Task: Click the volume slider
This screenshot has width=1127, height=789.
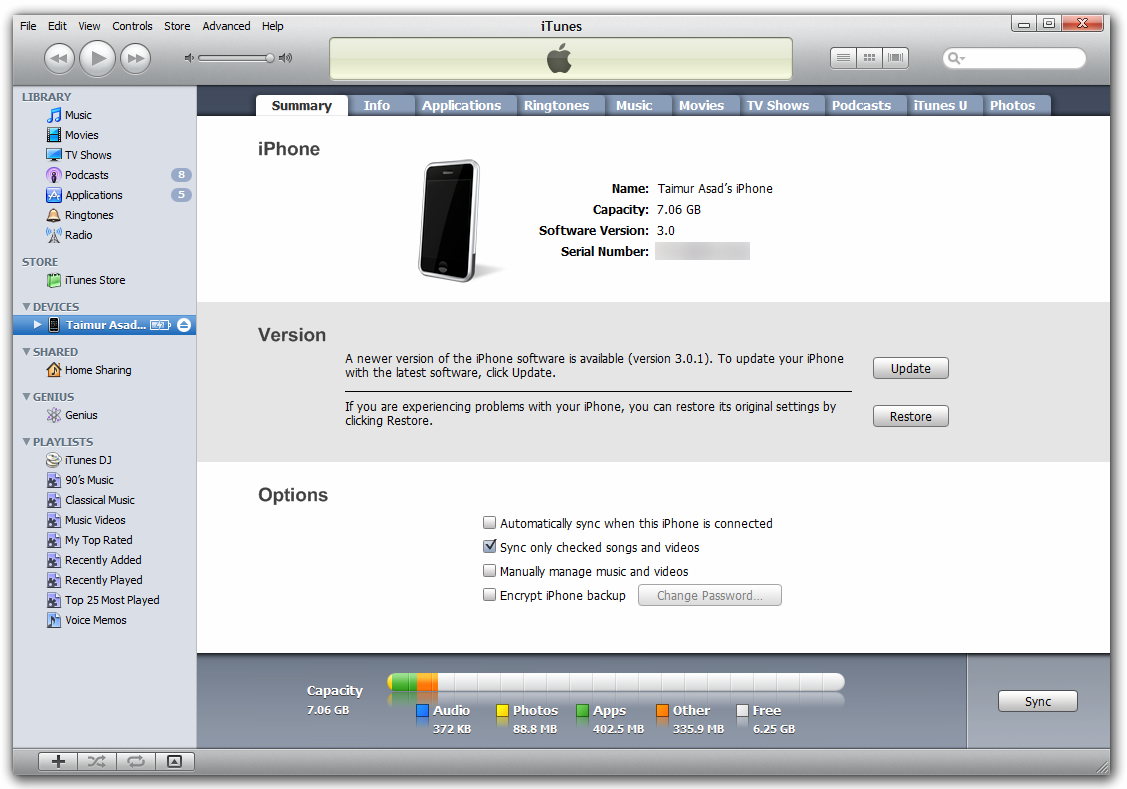Action: [235, 58]
